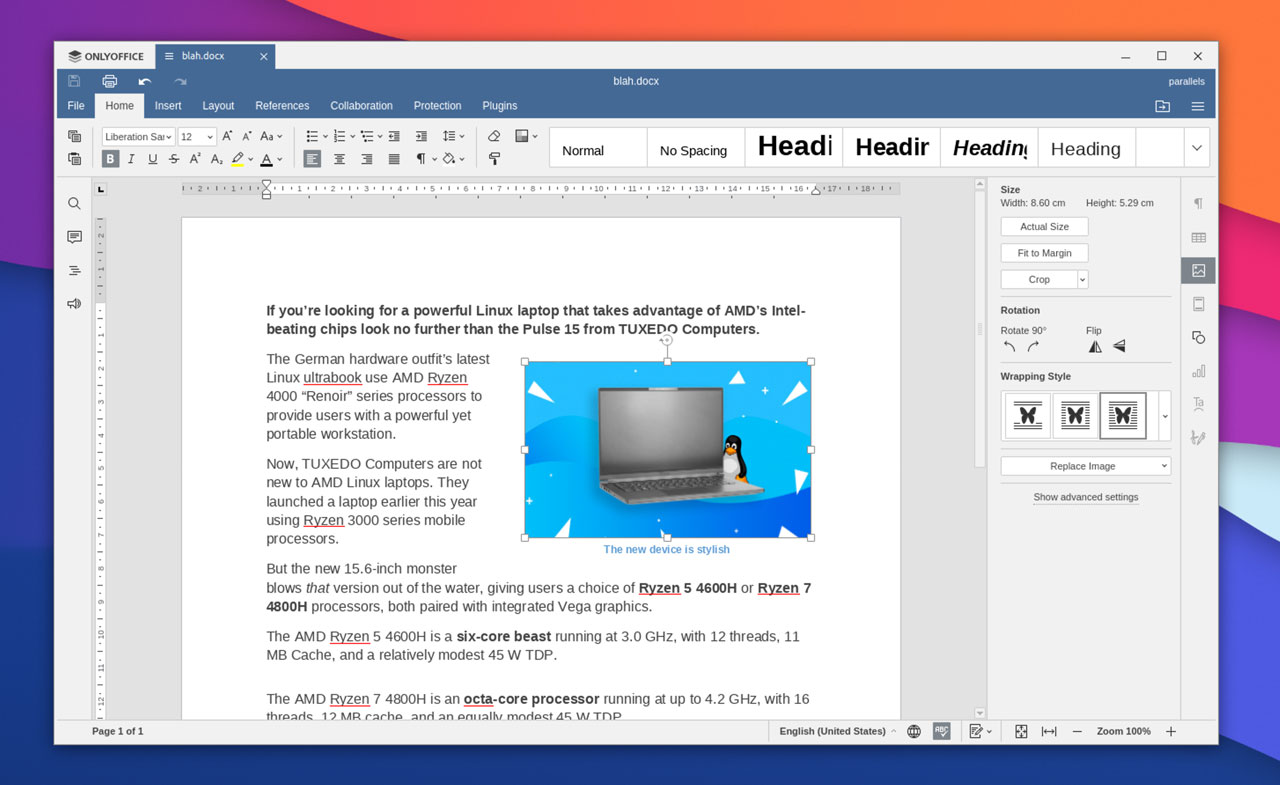Flip the image horizontally
This screenshot has width=1280, height=785.
1095,347
